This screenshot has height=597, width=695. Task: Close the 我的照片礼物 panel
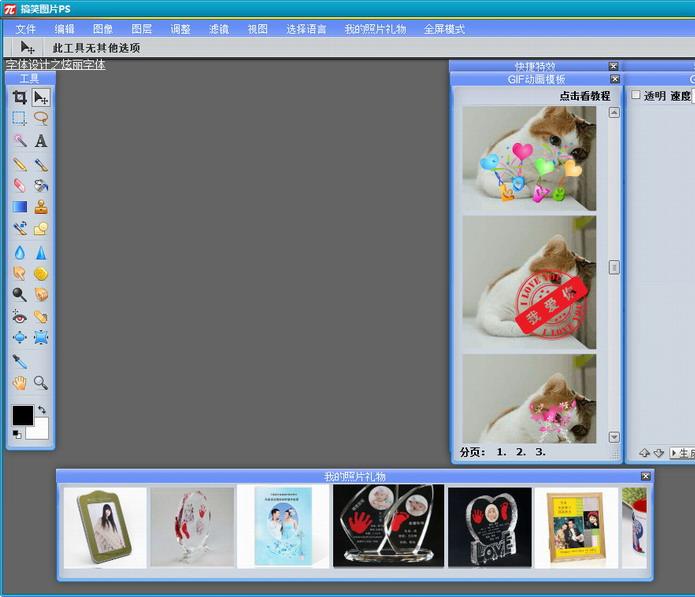[x=645, y=476]
